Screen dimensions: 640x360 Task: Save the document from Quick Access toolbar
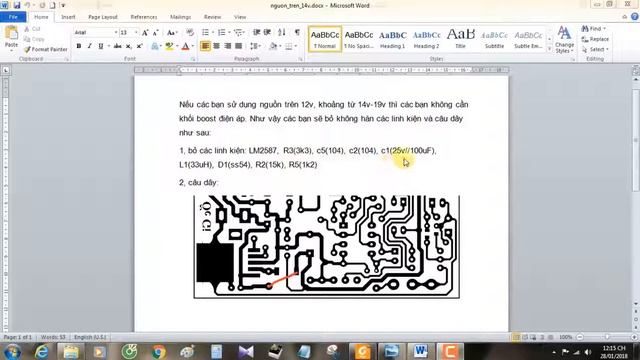[x=17, y=5]
